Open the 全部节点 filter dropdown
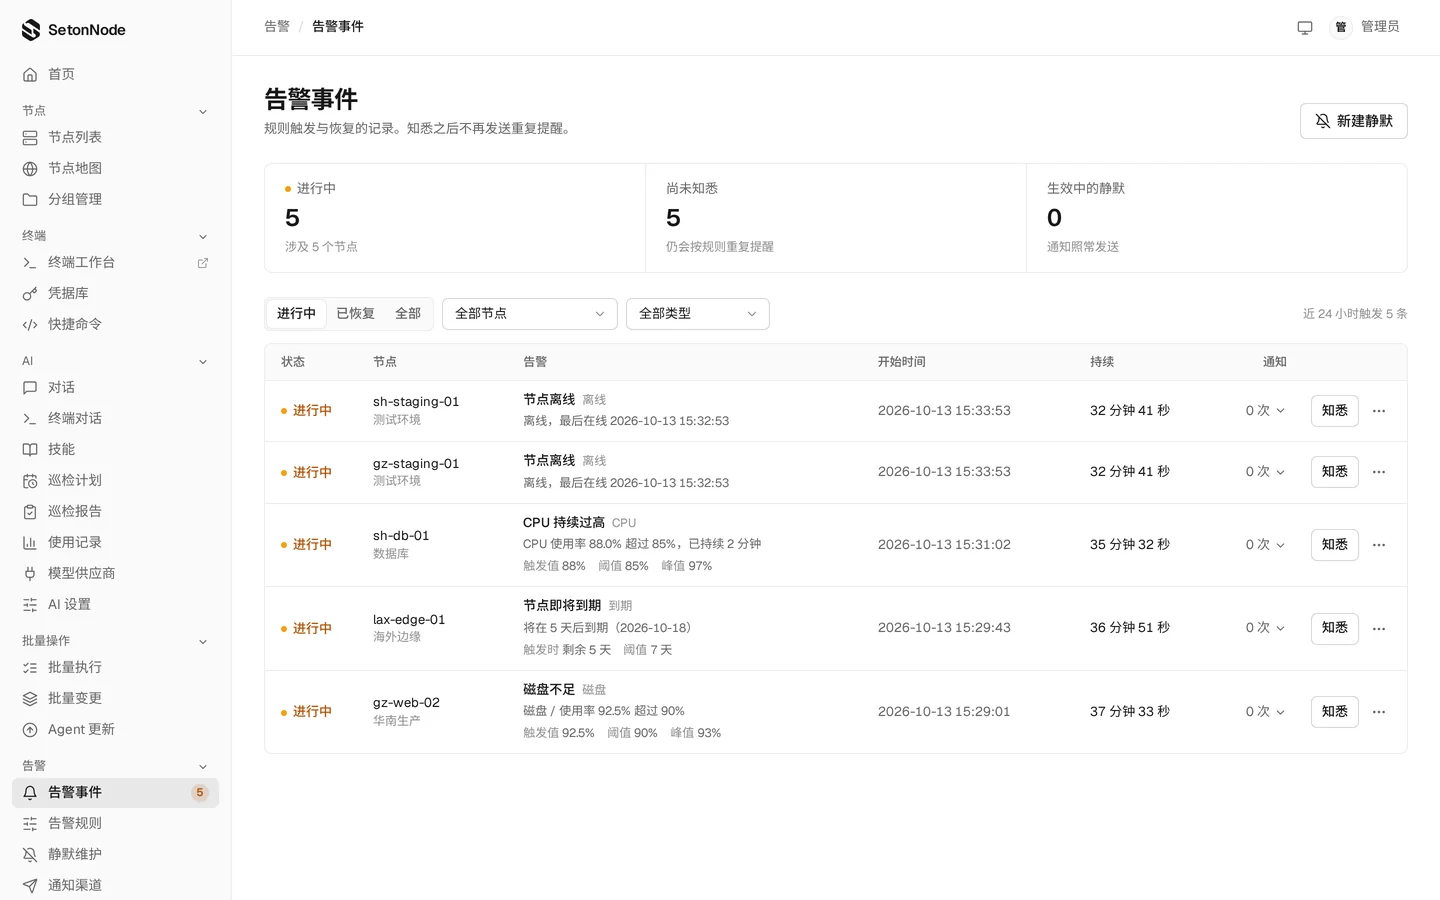The height and width of the screenshot is (900, 1440). (530, 314)
